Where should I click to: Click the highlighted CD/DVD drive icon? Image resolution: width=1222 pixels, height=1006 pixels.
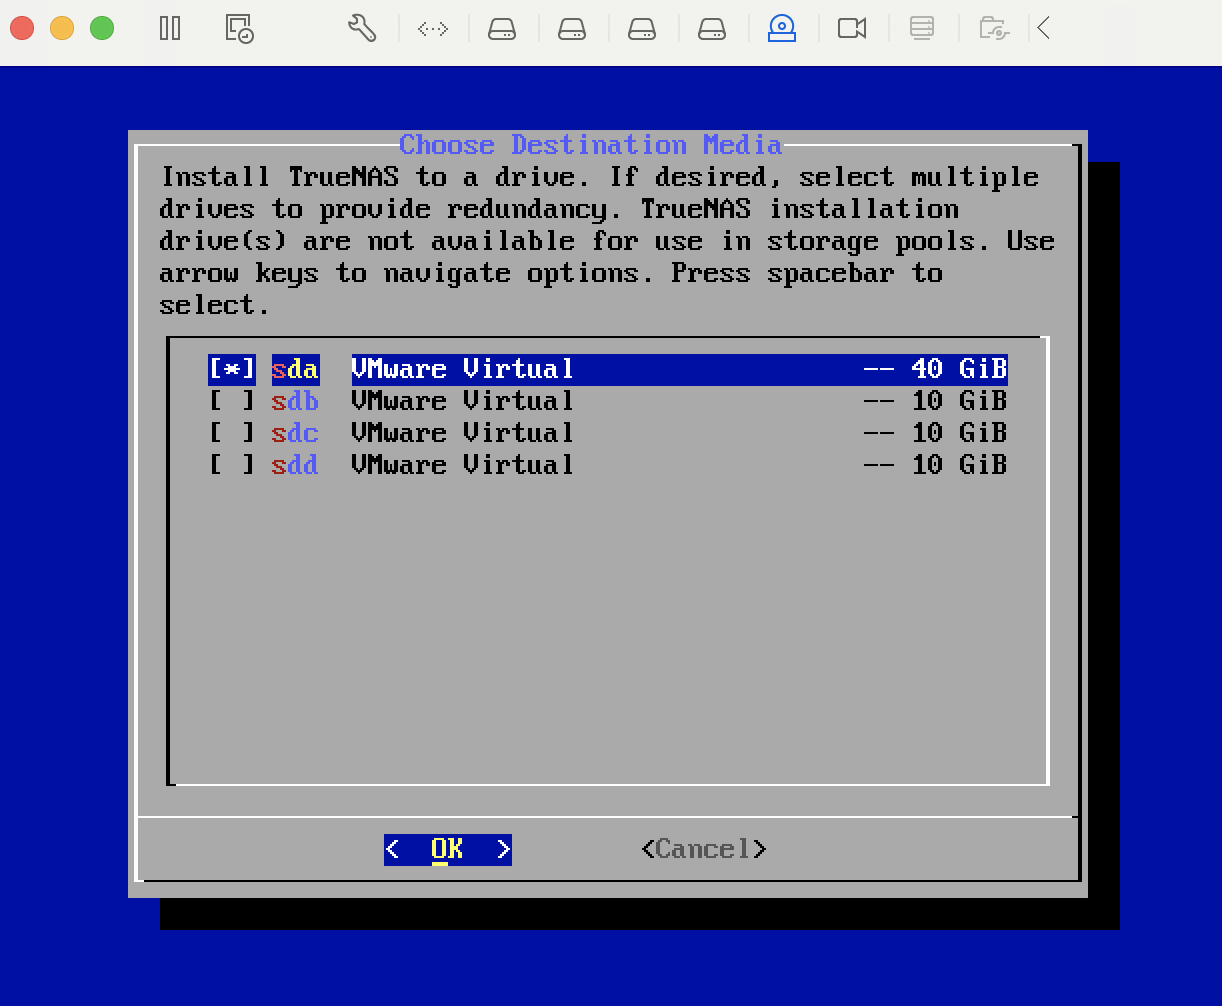pyautogui.click(x=782, y=28)
